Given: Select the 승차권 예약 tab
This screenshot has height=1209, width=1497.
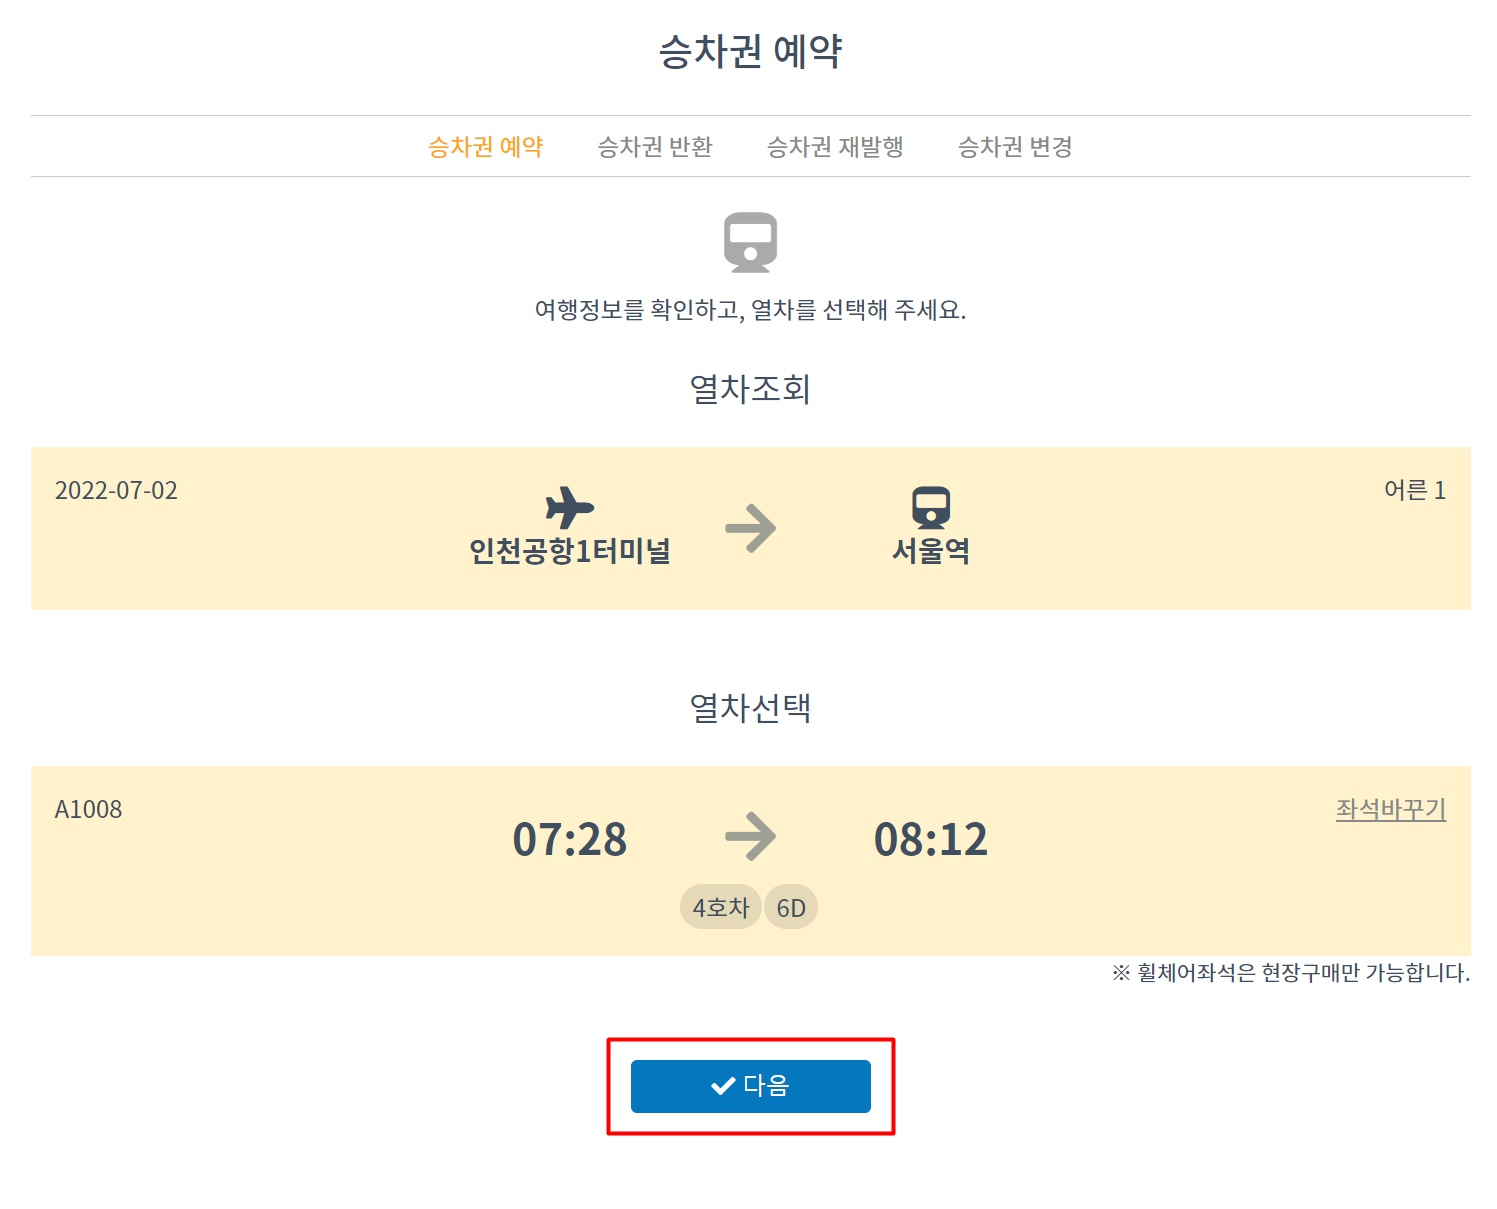Looking at the screenshot, I should click(x=487, y=147).
